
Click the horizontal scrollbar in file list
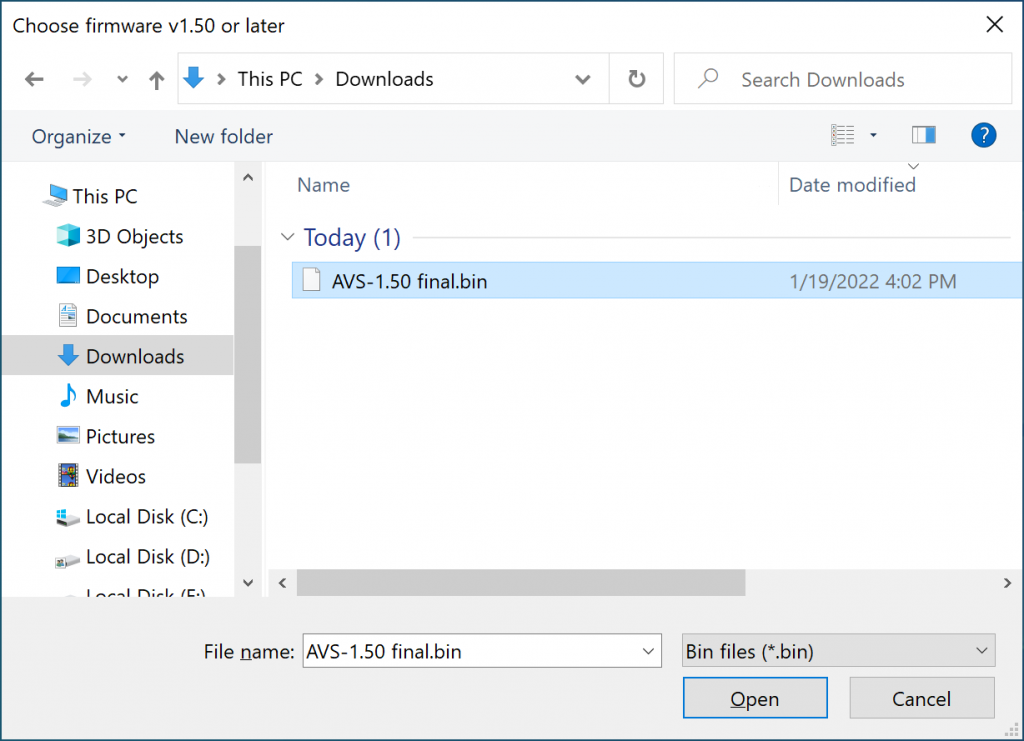point(520,582)
